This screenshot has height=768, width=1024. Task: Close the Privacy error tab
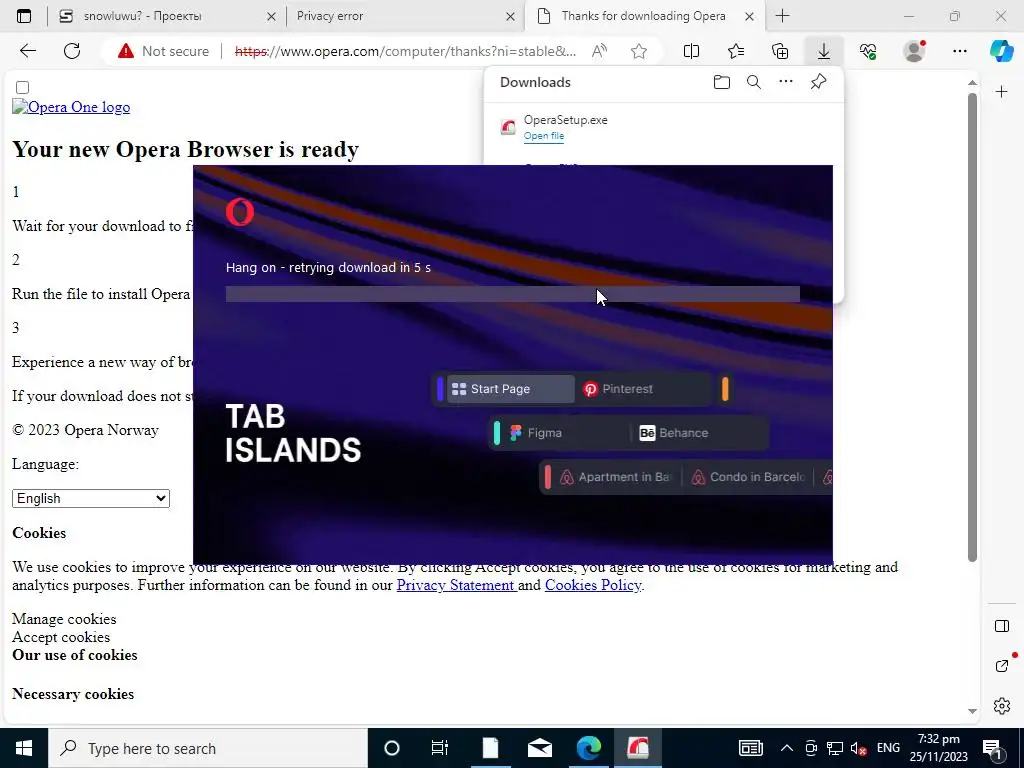[510, 17]
